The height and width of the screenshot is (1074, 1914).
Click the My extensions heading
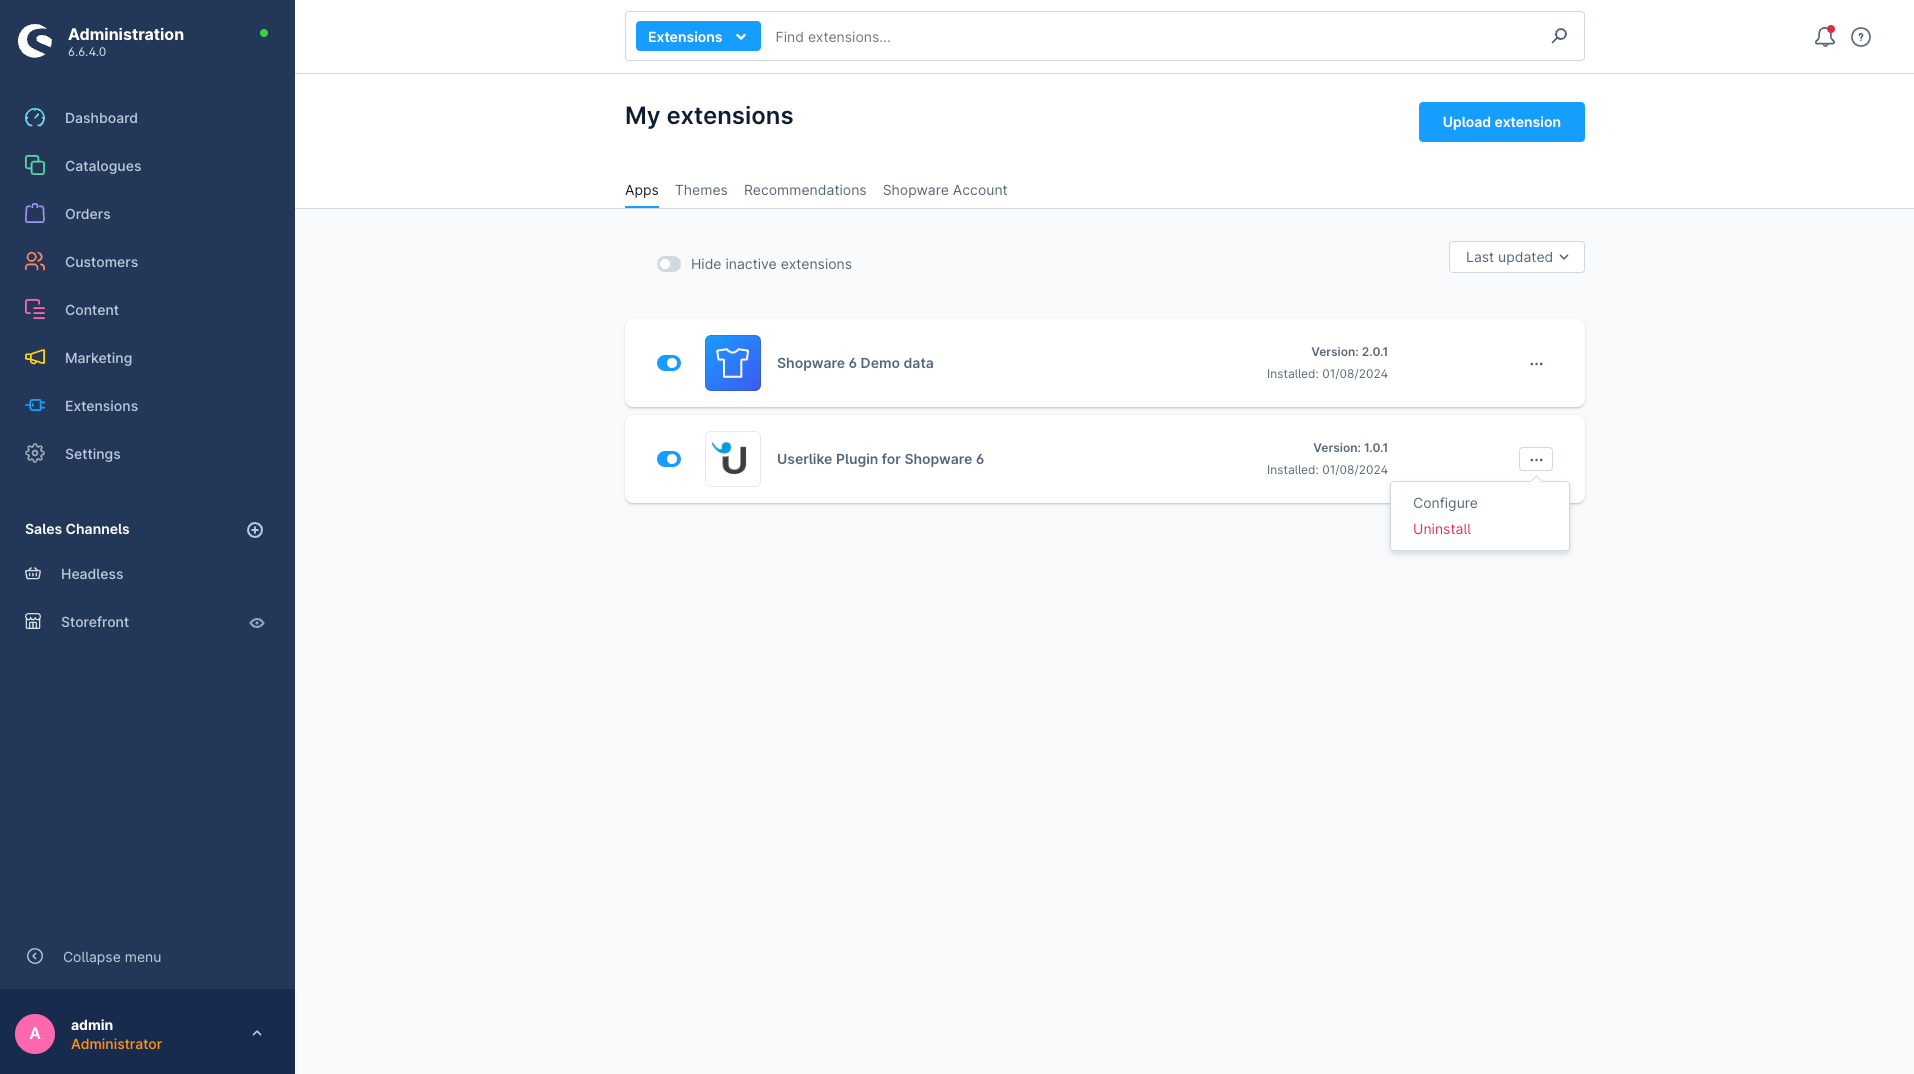[x=709, y=116]
